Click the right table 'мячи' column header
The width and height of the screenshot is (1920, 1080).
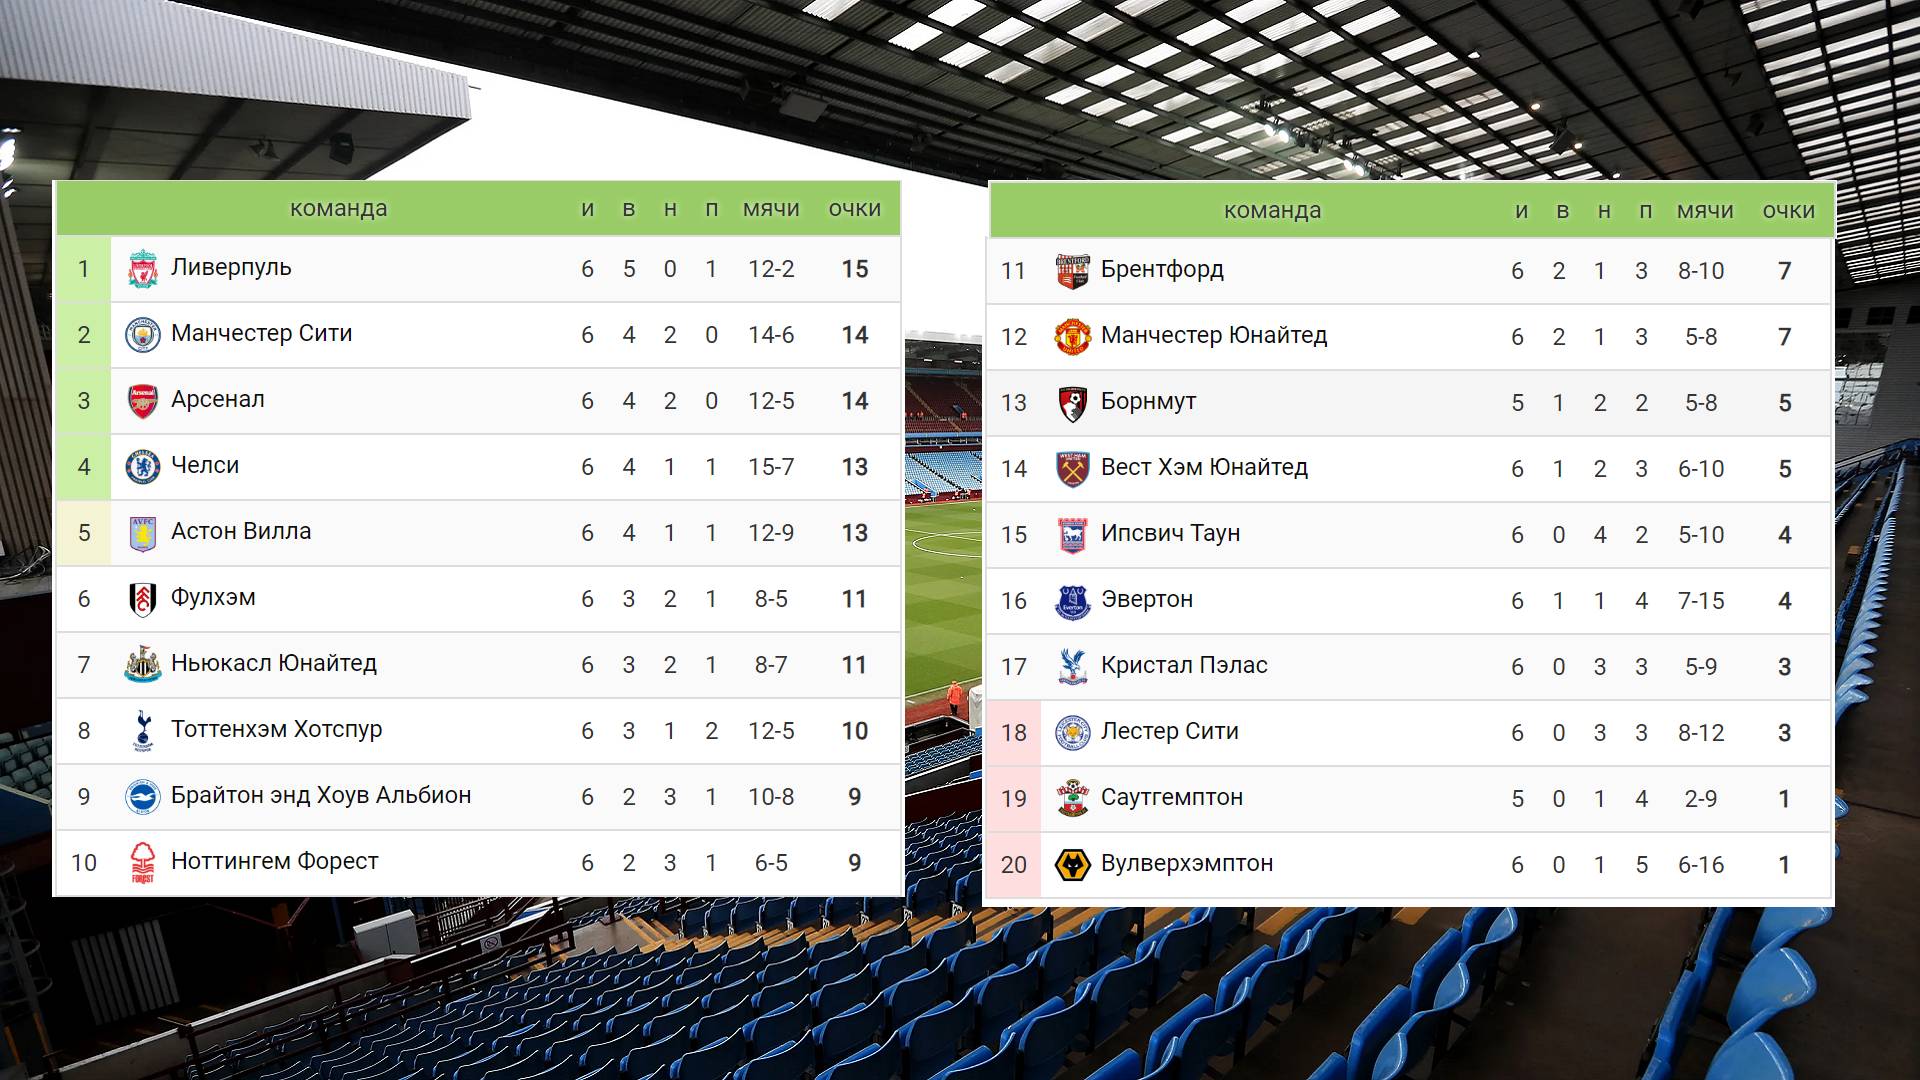point(1705,211)
